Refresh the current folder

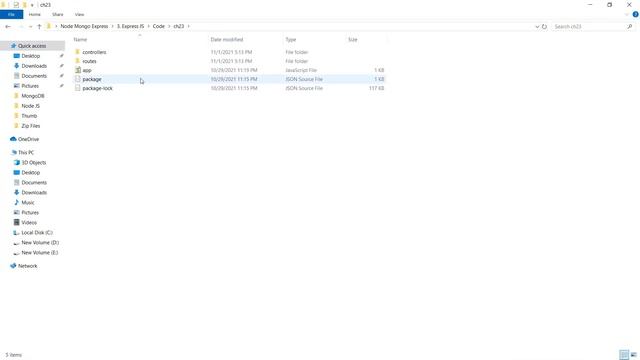[x=544, y=27]
